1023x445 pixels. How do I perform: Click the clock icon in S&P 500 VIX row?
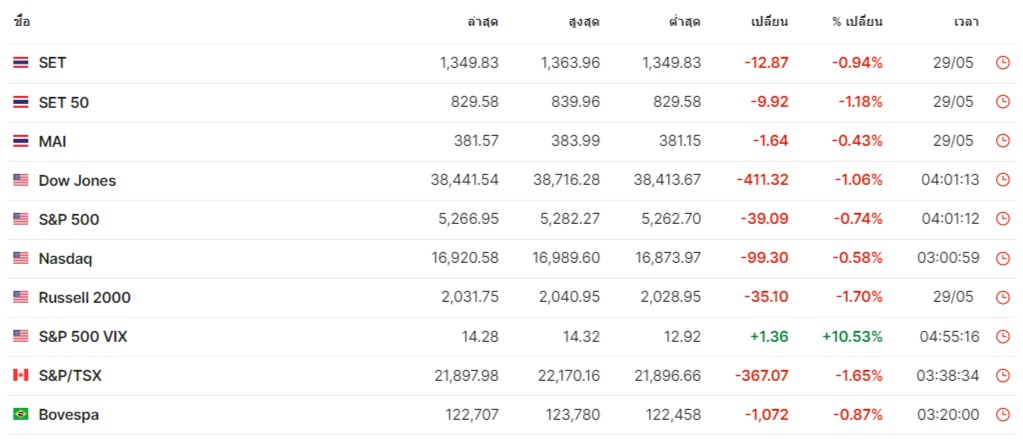(1002, 337)
